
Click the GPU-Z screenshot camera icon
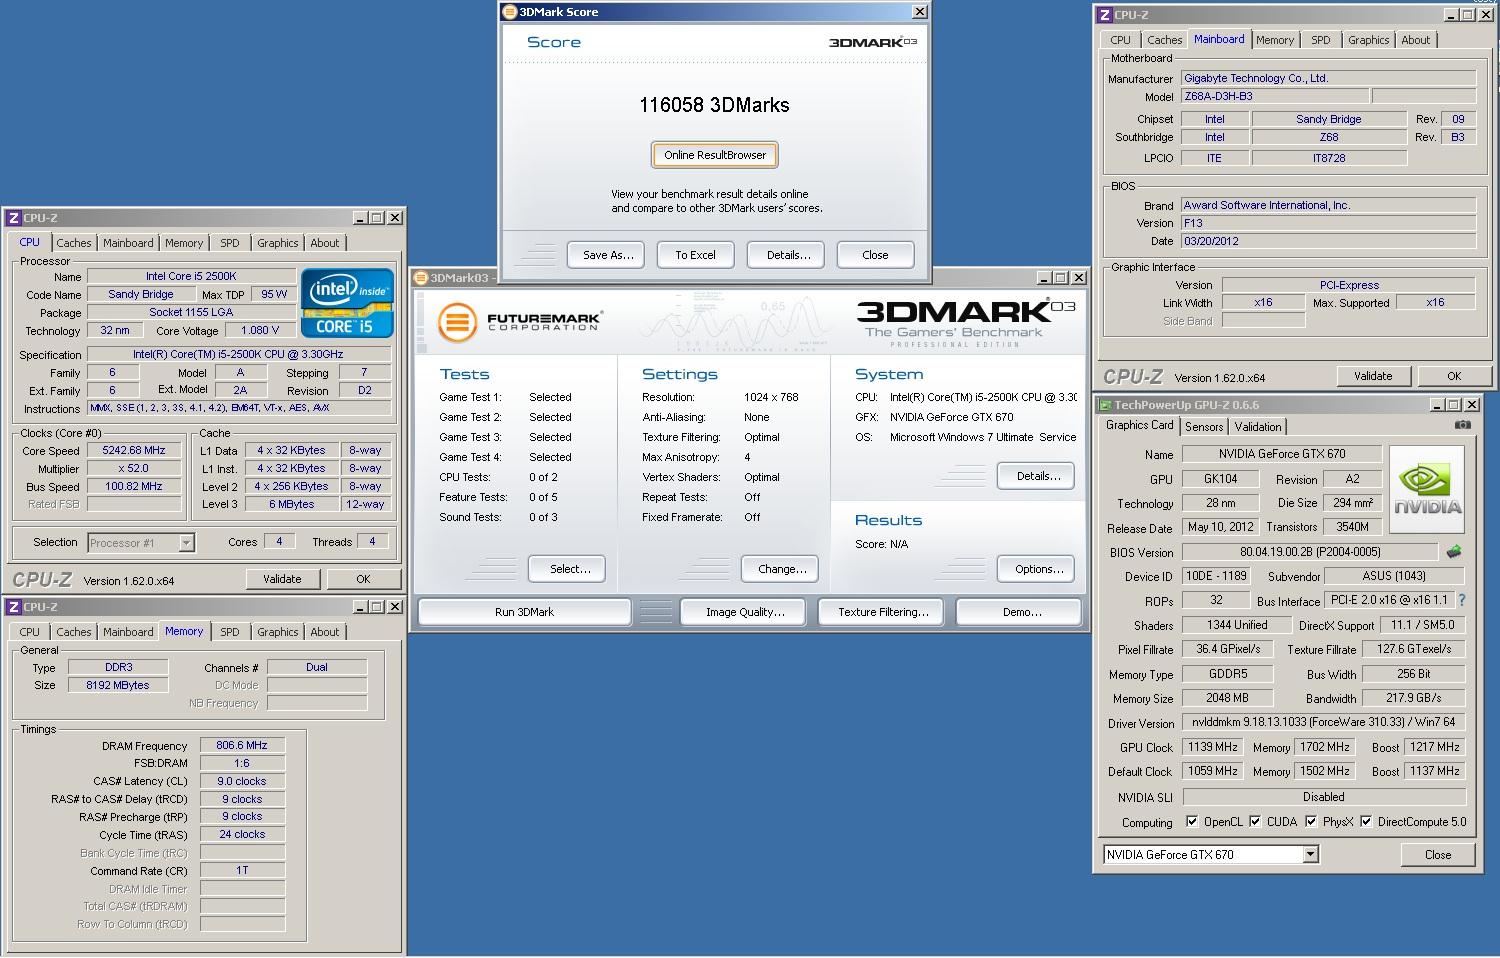coord(1463,425)
